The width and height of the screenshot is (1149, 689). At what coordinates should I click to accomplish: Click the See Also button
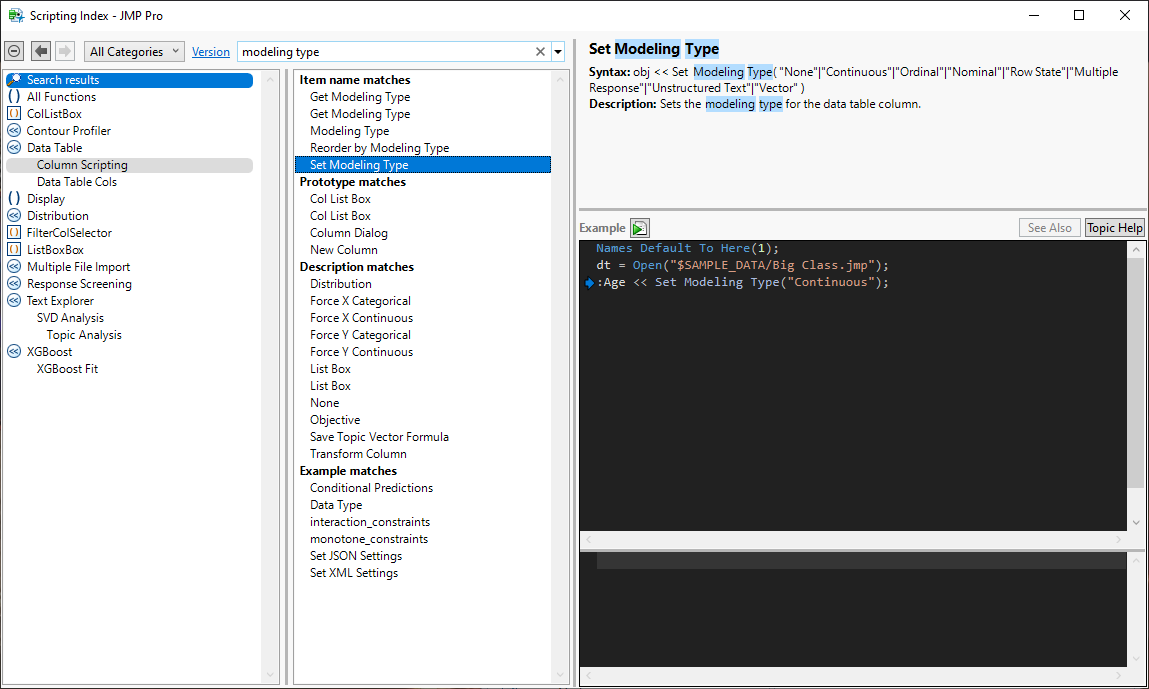coord(1049,228)
